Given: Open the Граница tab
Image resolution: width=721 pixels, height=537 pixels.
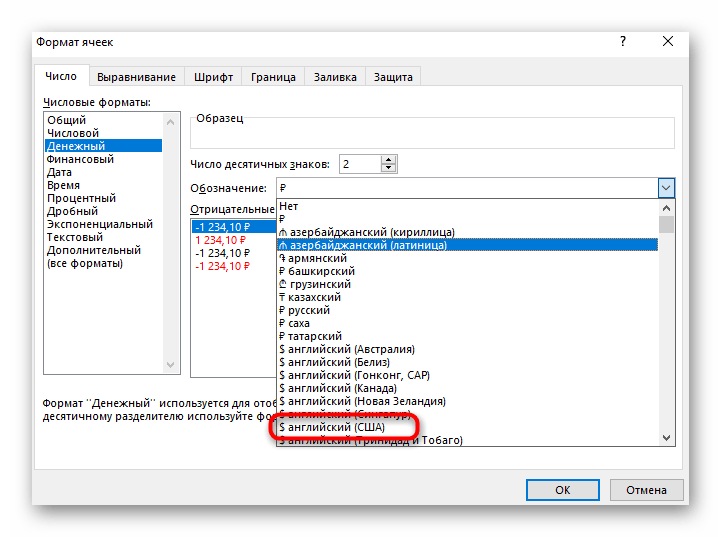Looking at the screenshot, I should tap(273, 77).
